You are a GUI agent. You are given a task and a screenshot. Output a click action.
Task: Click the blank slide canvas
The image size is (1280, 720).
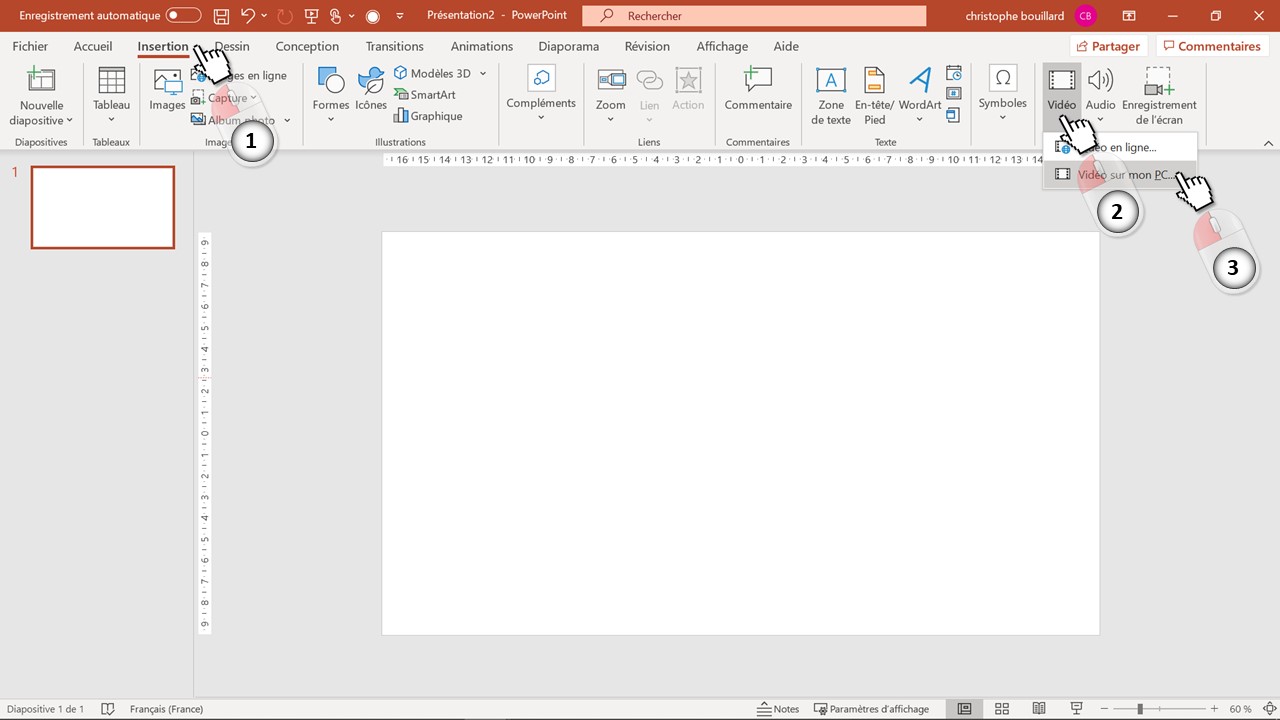coord(740,433)
